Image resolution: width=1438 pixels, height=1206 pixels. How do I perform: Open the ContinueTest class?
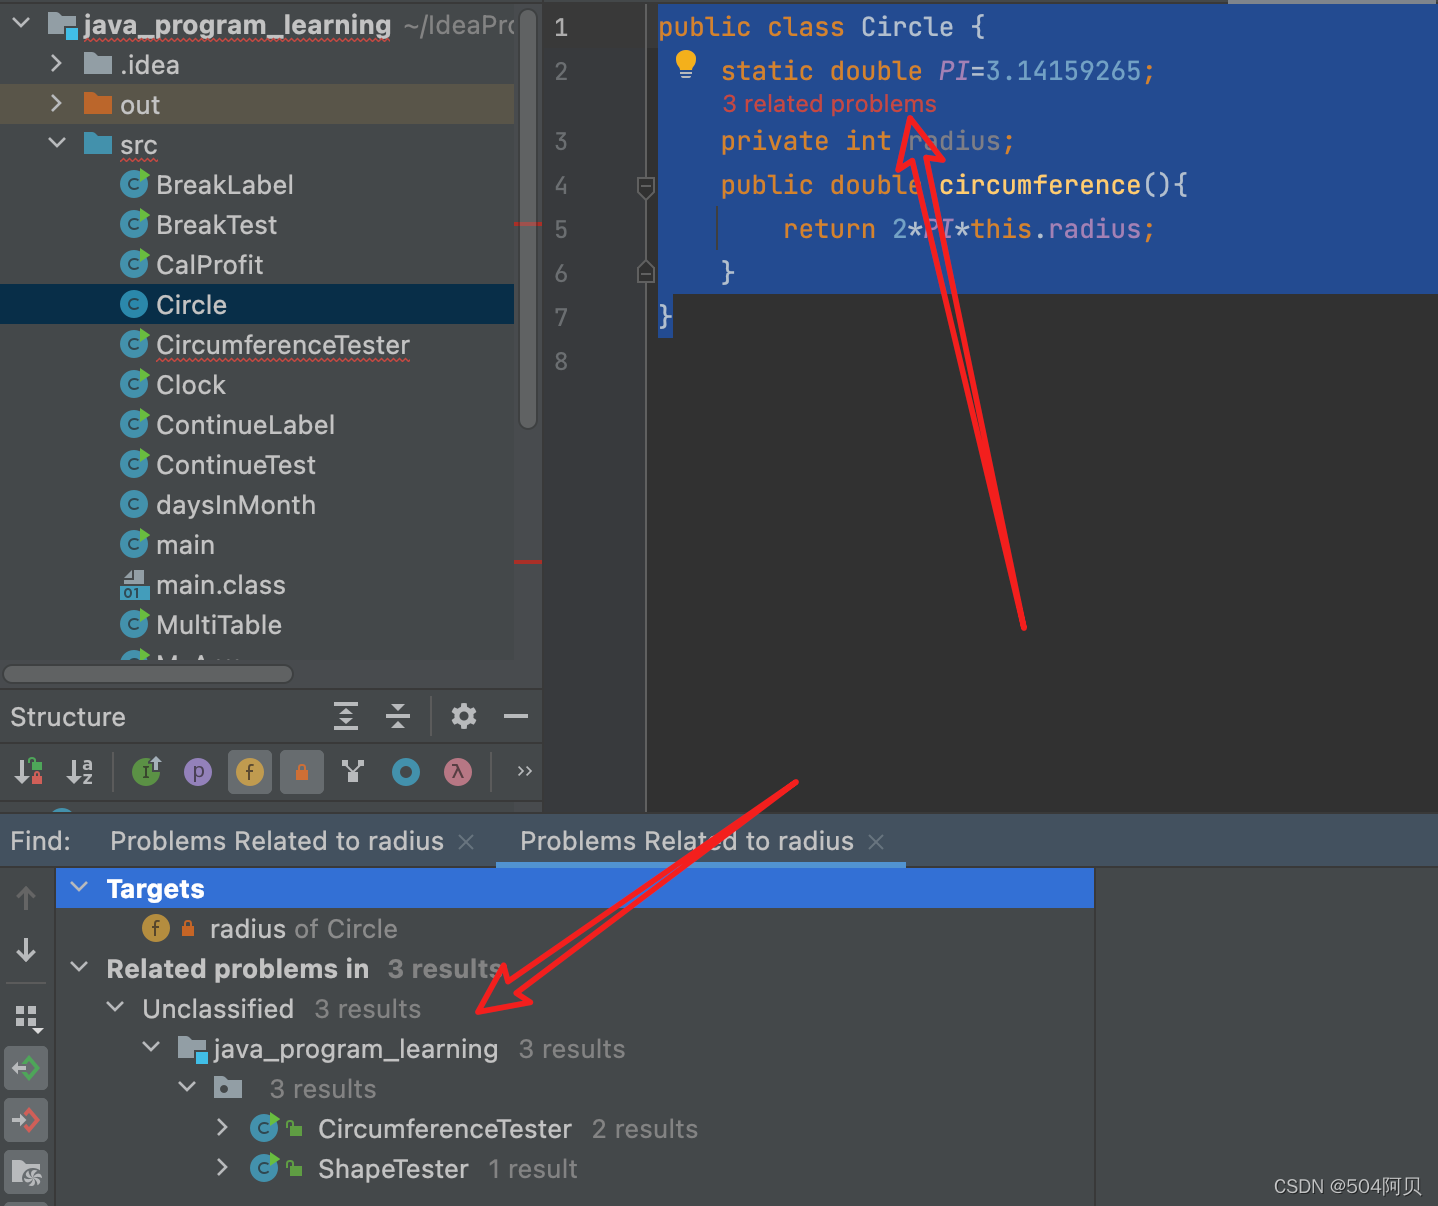(x=236, y=465)
